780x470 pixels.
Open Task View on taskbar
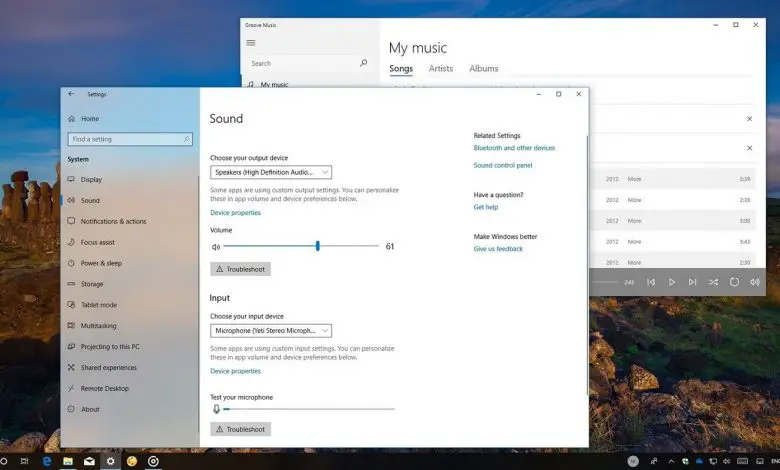24,462
